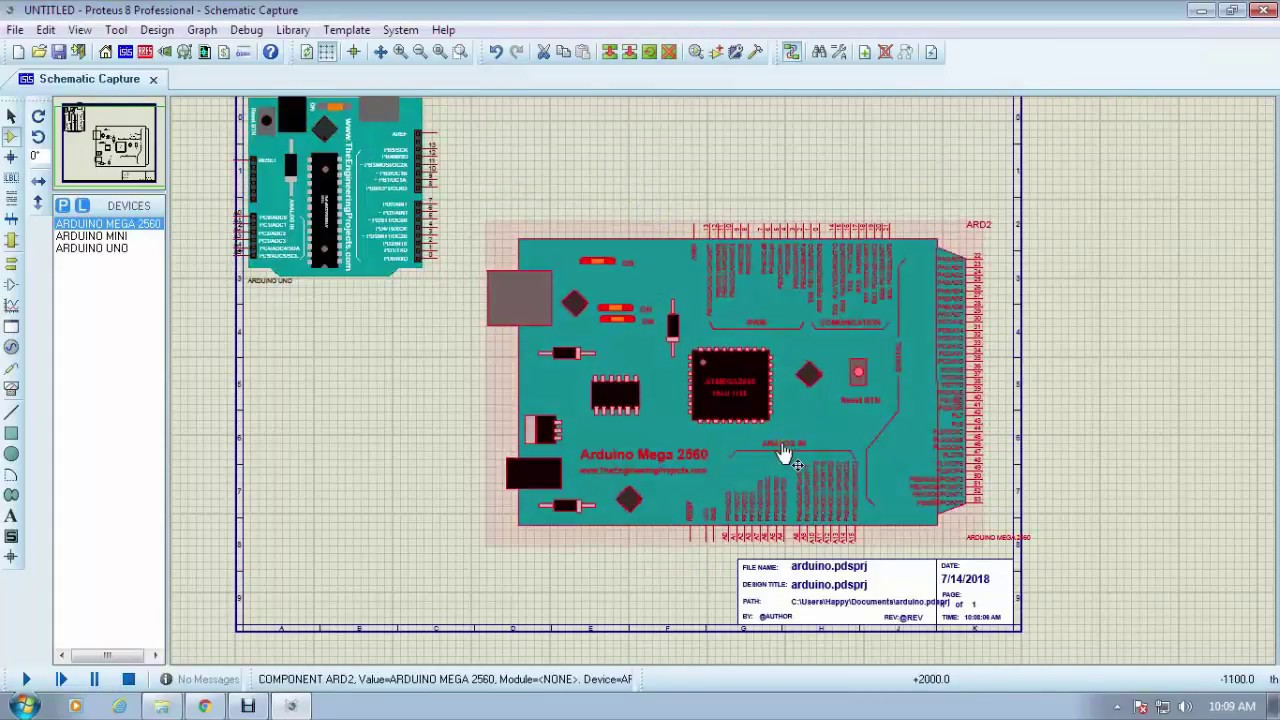The width and height of the screenshot is (1280, 720).
Task: Open the Edit menu
Action: click(x=46, y=30)
